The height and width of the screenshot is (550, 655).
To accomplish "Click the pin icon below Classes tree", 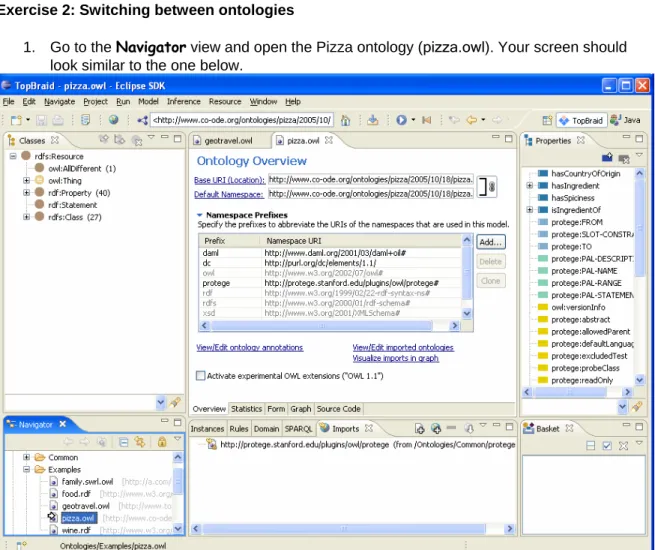I will click(x=175, y=403).
